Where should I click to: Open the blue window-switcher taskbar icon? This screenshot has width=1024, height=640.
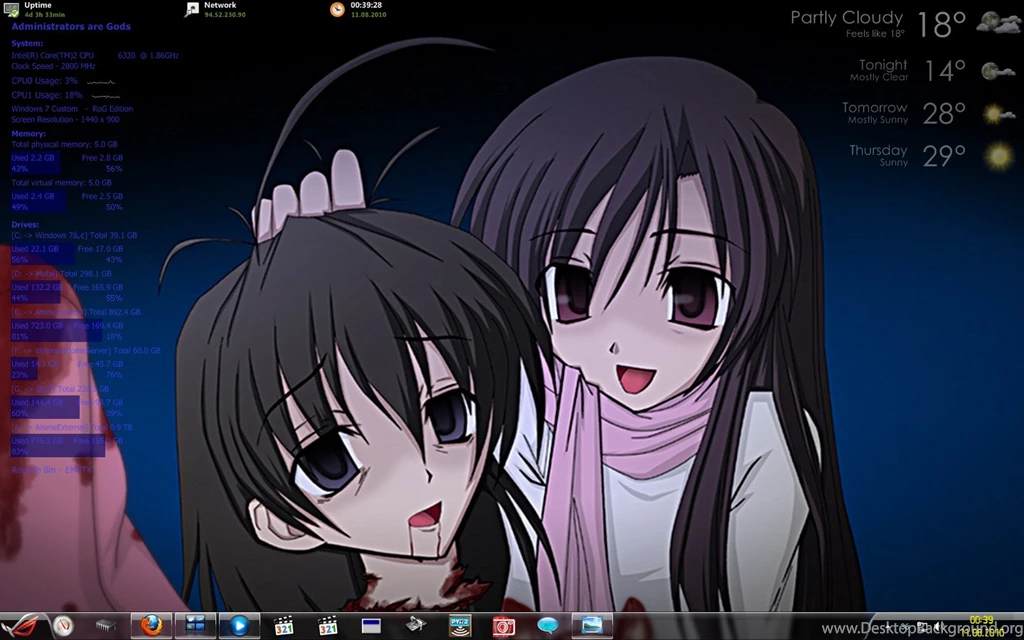[x=195, y=625]
